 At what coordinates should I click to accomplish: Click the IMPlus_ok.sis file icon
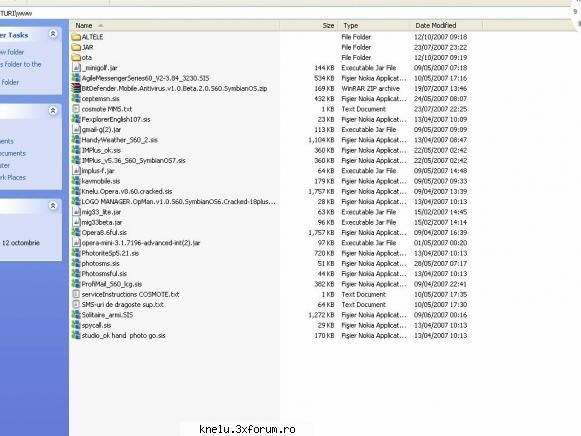76,150
